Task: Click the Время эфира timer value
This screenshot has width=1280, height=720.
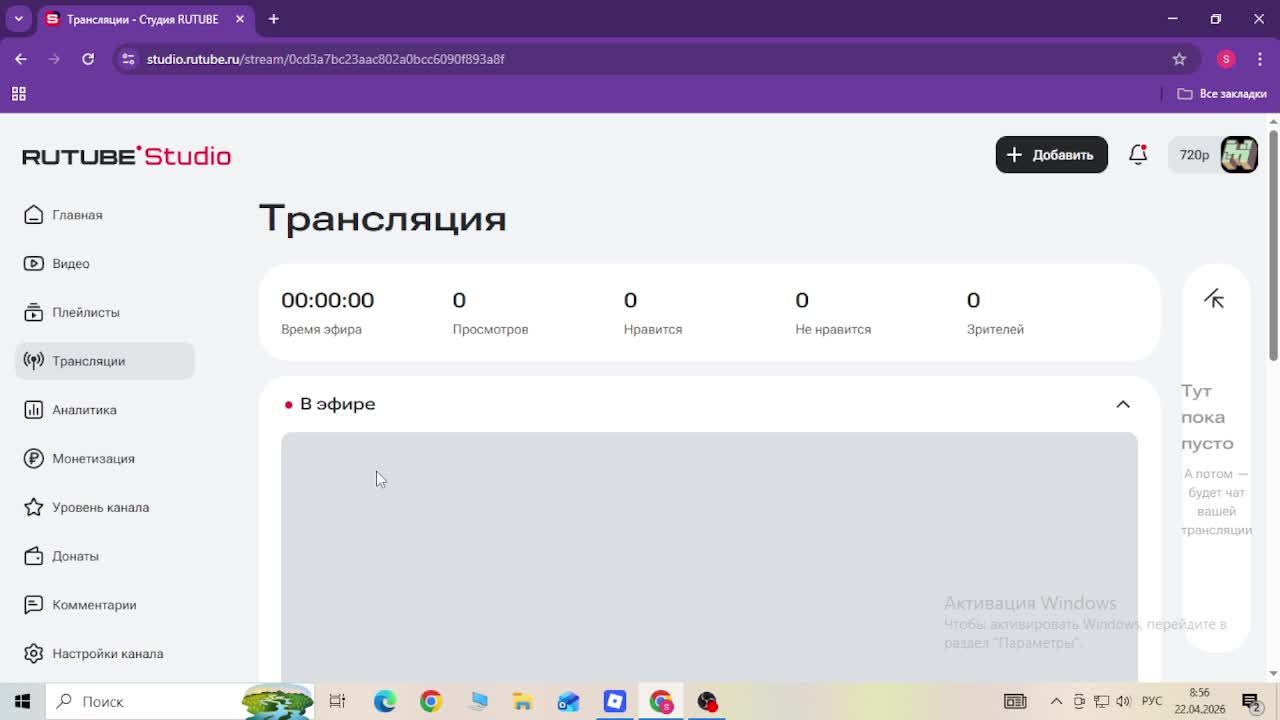Action: pos(327,300)
